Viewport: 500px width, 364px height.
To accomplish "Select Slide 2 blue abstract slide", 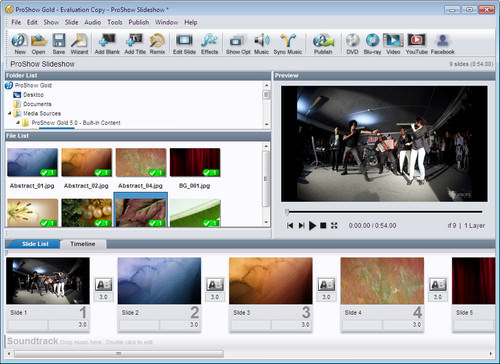I will pyautogui.click(x=159, y=281).
